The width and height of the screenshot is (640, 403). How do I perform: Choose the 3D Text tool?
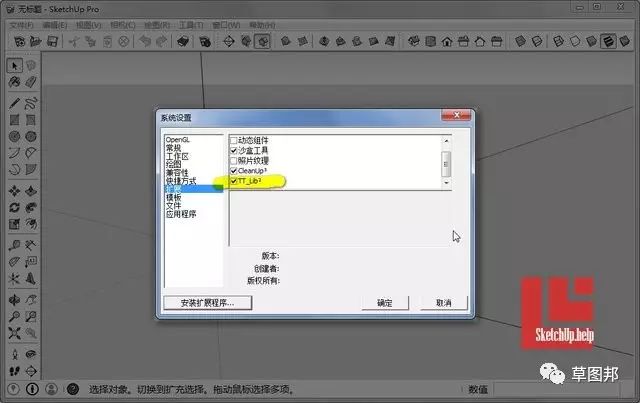31,278
